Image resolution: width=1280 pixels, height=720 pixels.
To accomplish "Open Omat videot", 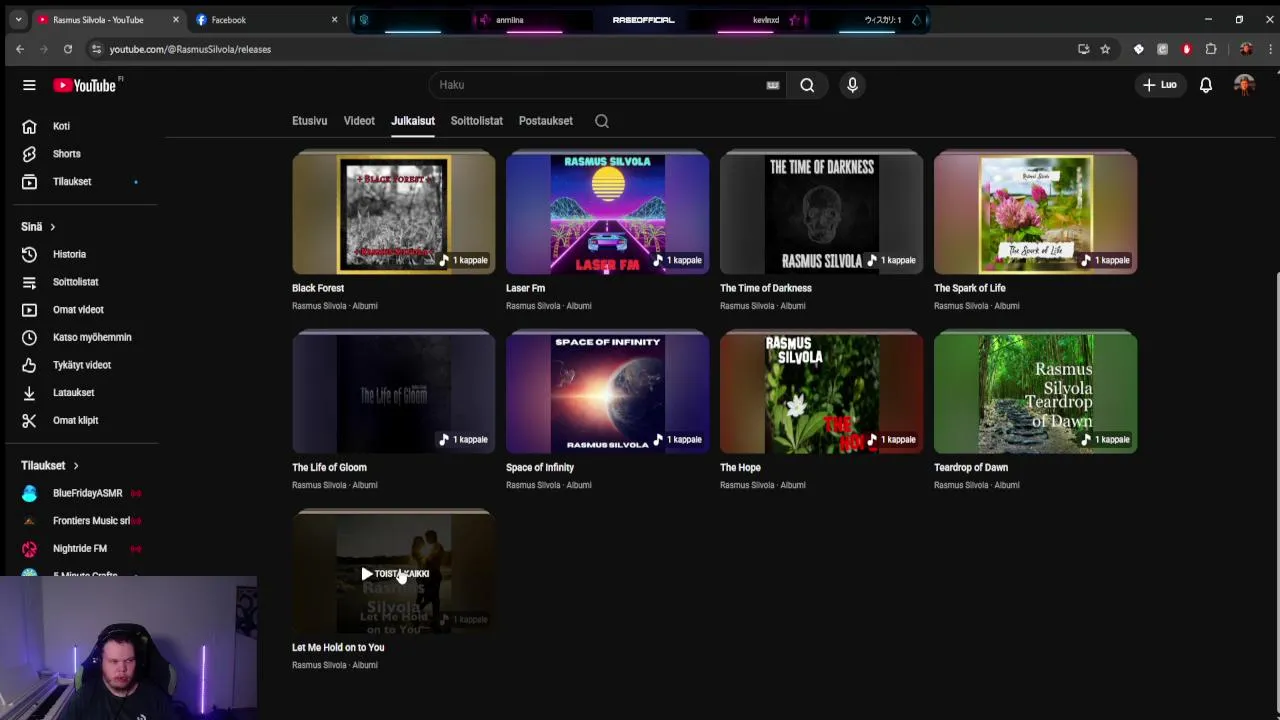I will point(80,310).
